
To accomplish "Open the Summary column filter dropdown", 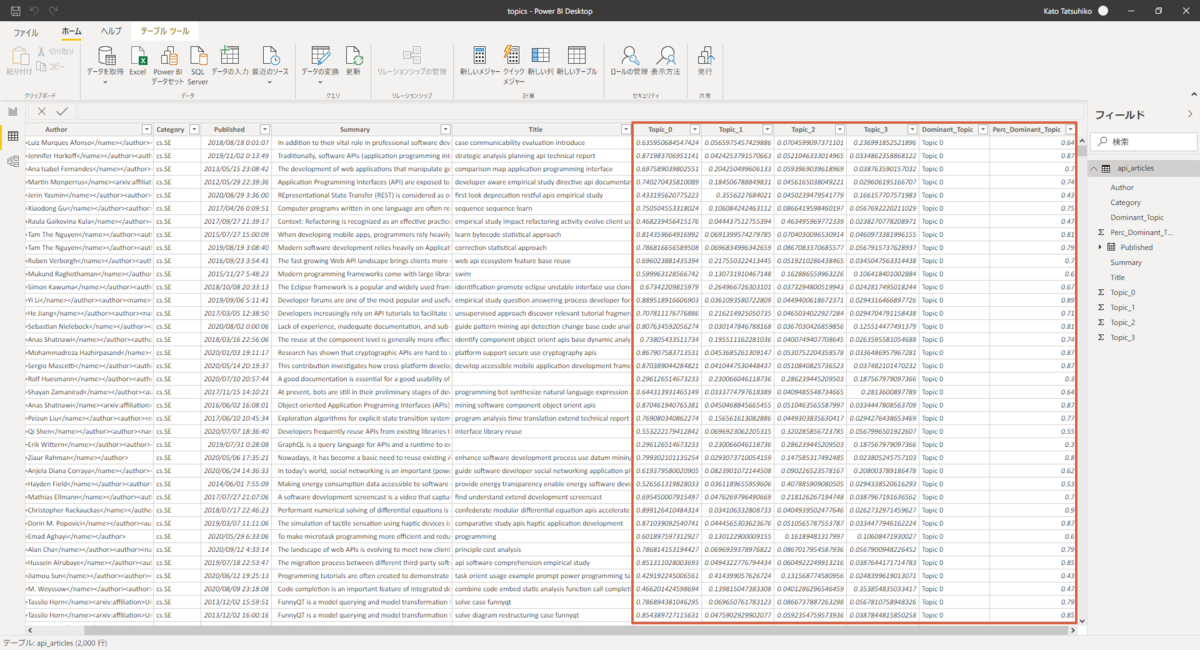I will pyautogui.click(x=443, y=130).
